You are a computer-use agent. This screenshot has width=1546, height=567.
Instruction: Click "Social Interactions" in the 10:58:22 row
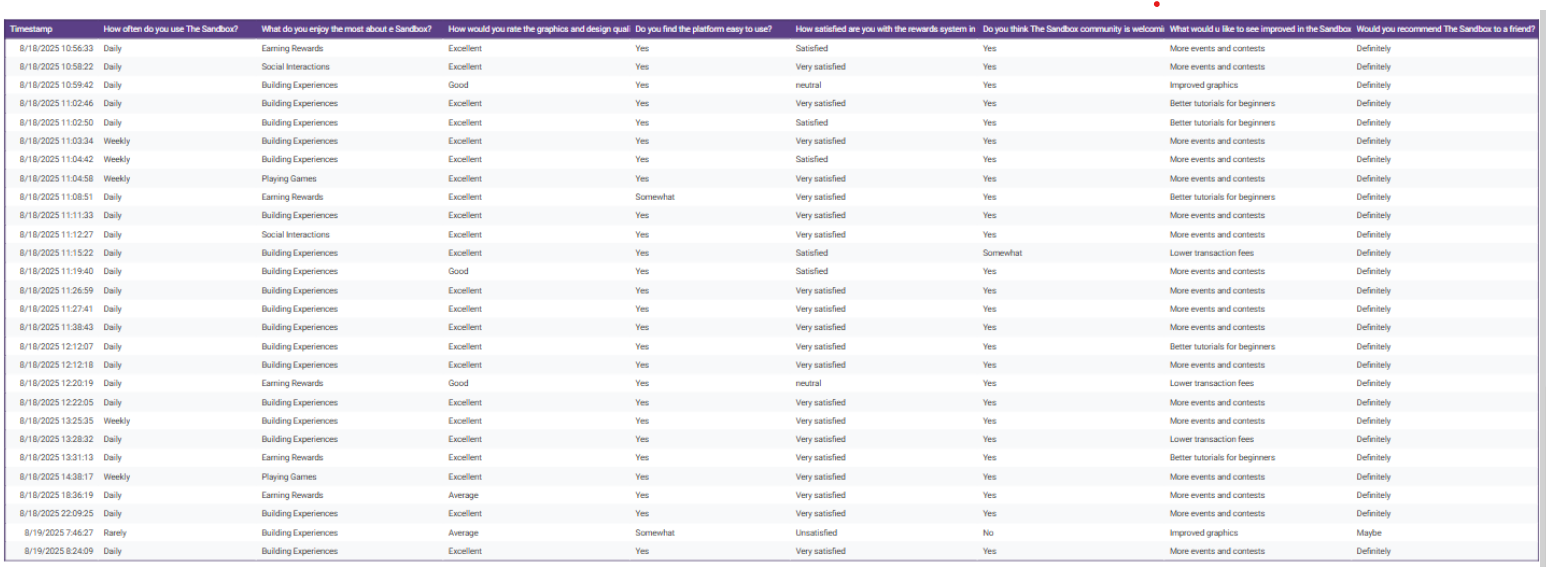point(295,67)
